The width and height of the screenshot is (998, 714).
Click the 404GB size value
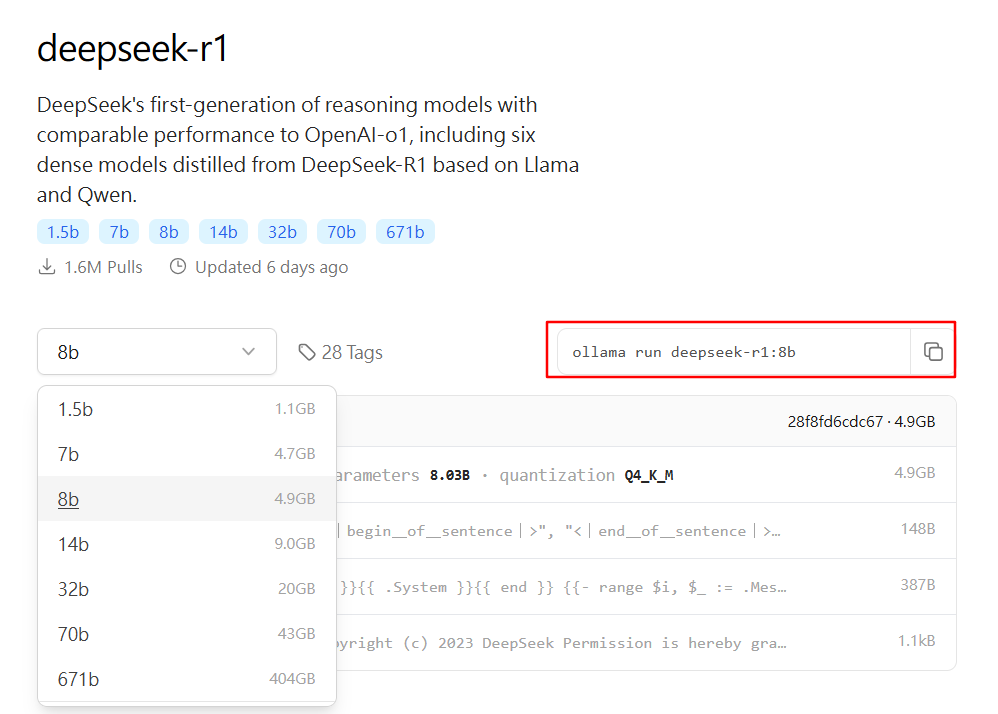pyautogui.click(x=292, y=679)
